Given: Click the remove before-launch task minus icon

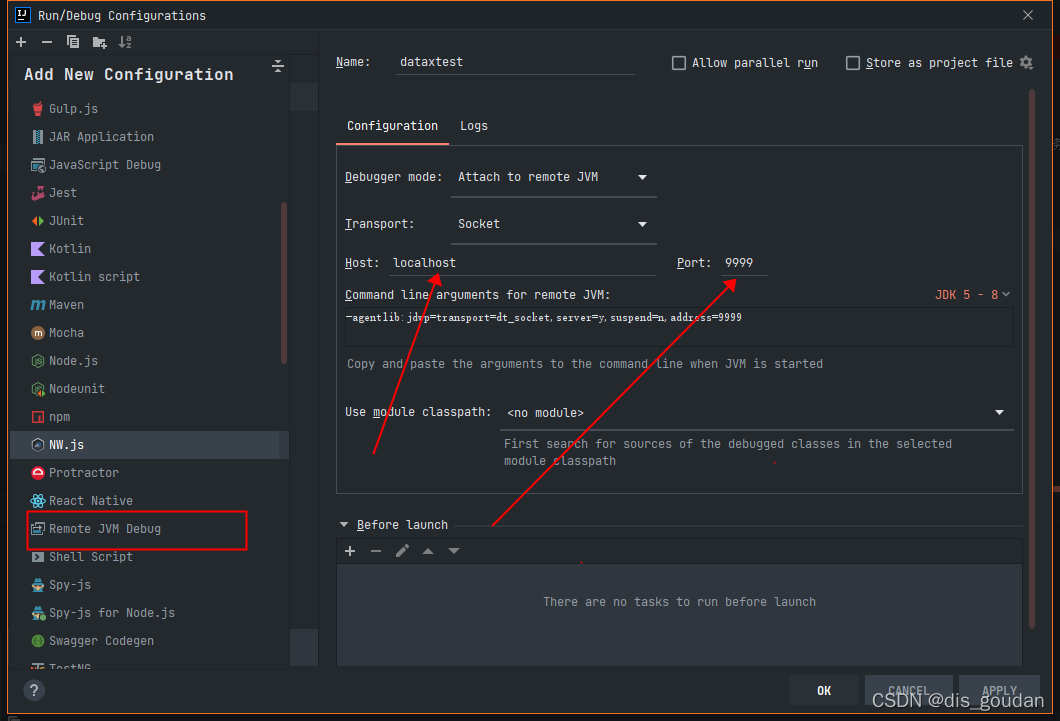Looking at the screenshot, I should click(376, 551).
